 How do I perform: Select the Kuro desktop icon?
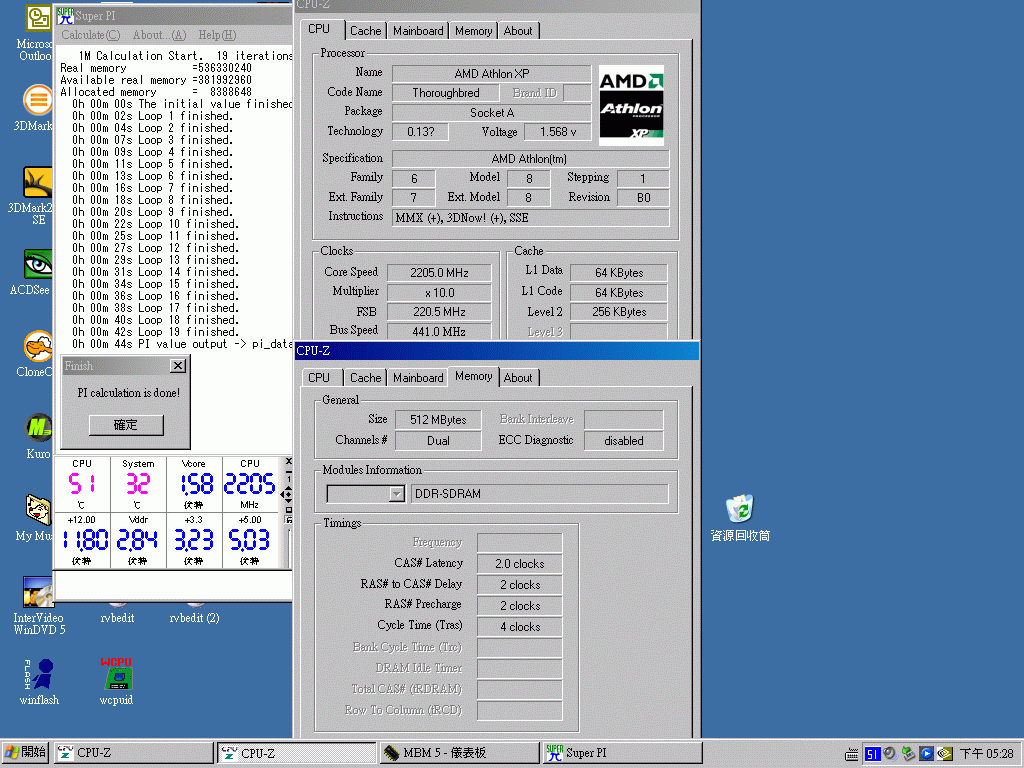(38, 428)
